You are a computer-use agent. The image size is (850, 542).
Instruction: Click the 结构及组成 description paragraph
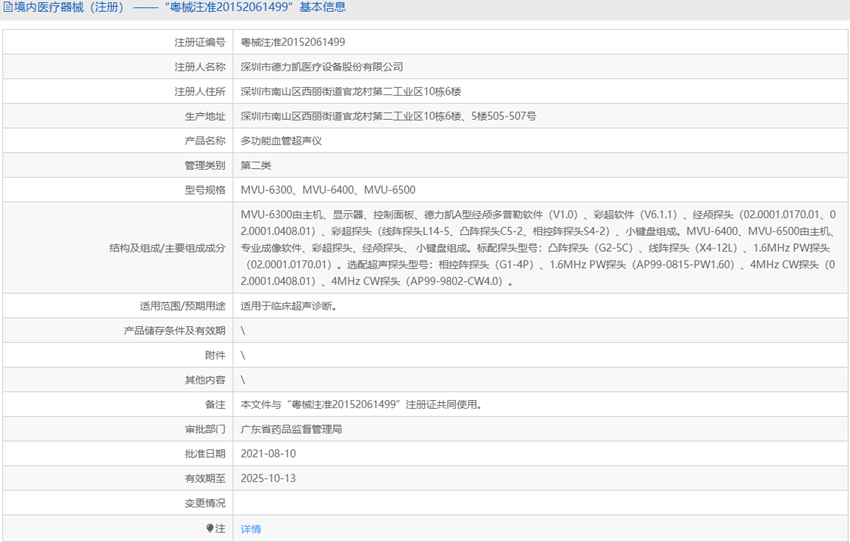538,248
